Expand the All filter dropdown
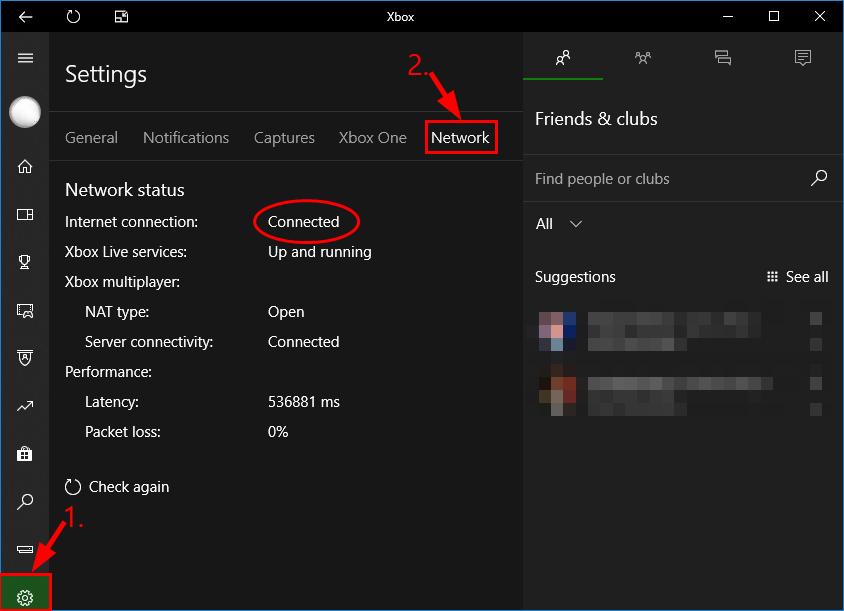The height and width of the screenshot is (611, 844). pyautogui.click(x=557, y=224)
